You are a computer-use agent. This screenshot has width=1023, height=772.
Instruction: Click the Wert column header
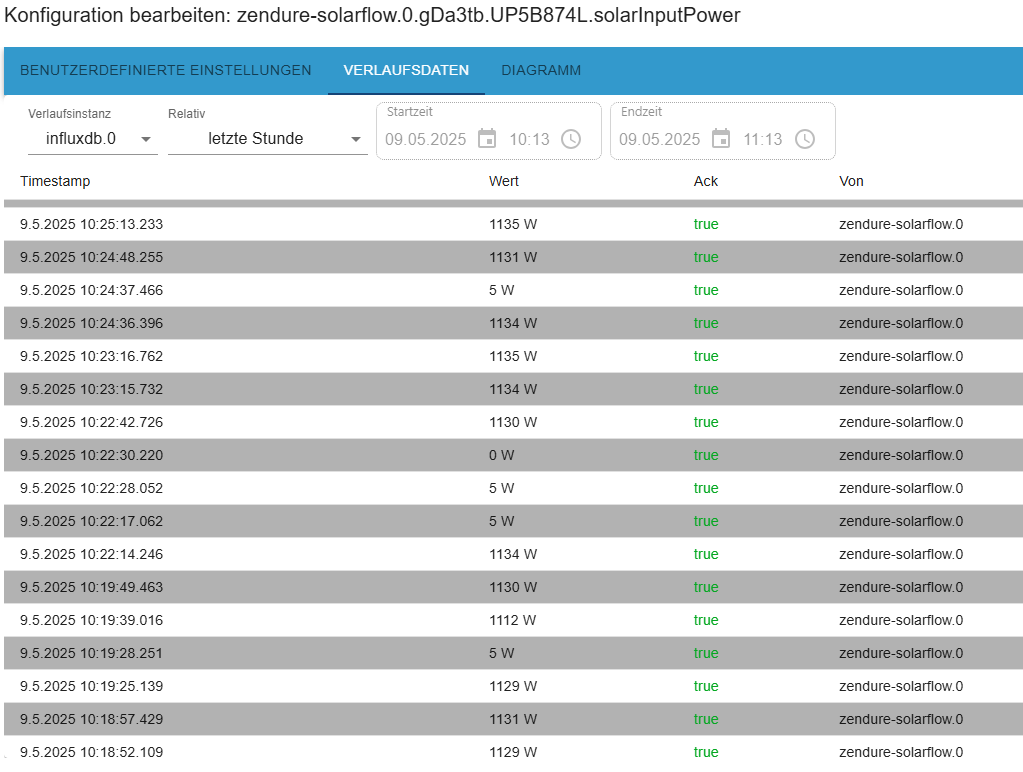coord(504,181)
